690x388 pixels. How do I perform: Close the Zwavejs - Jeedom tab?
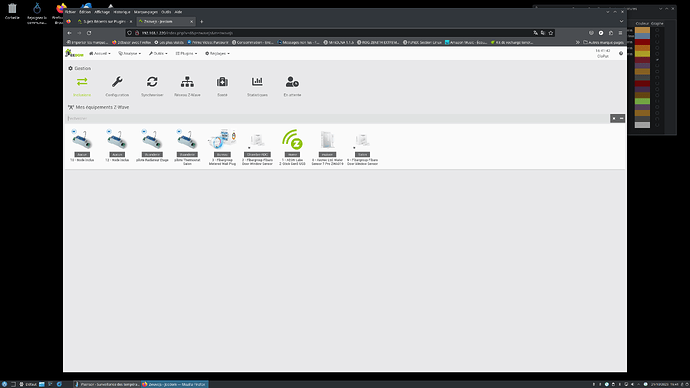click(191, 22)
